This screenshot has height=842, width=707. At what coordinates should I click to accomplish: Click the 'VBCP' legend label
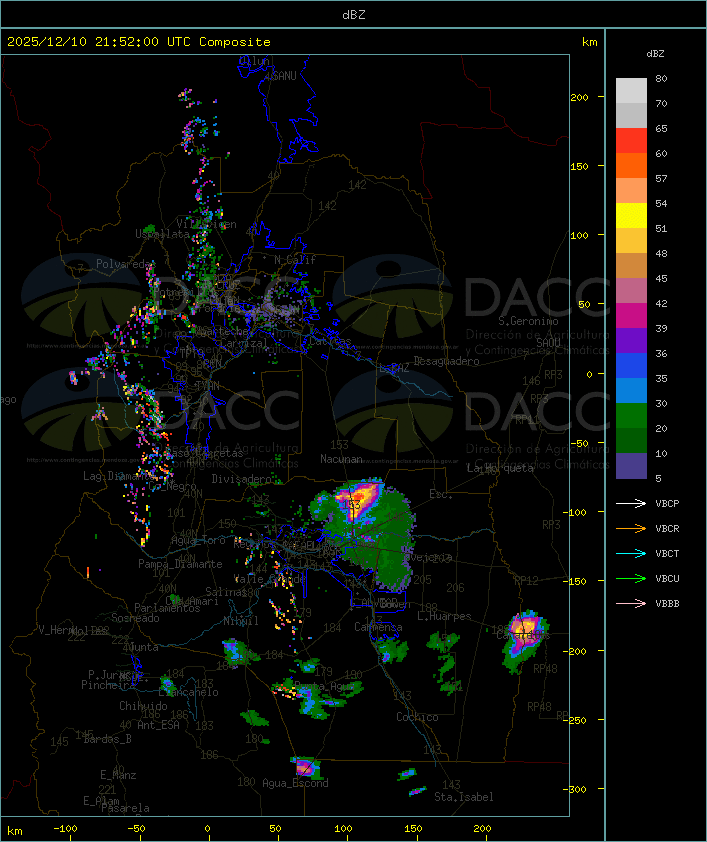(x=667, y=503)
